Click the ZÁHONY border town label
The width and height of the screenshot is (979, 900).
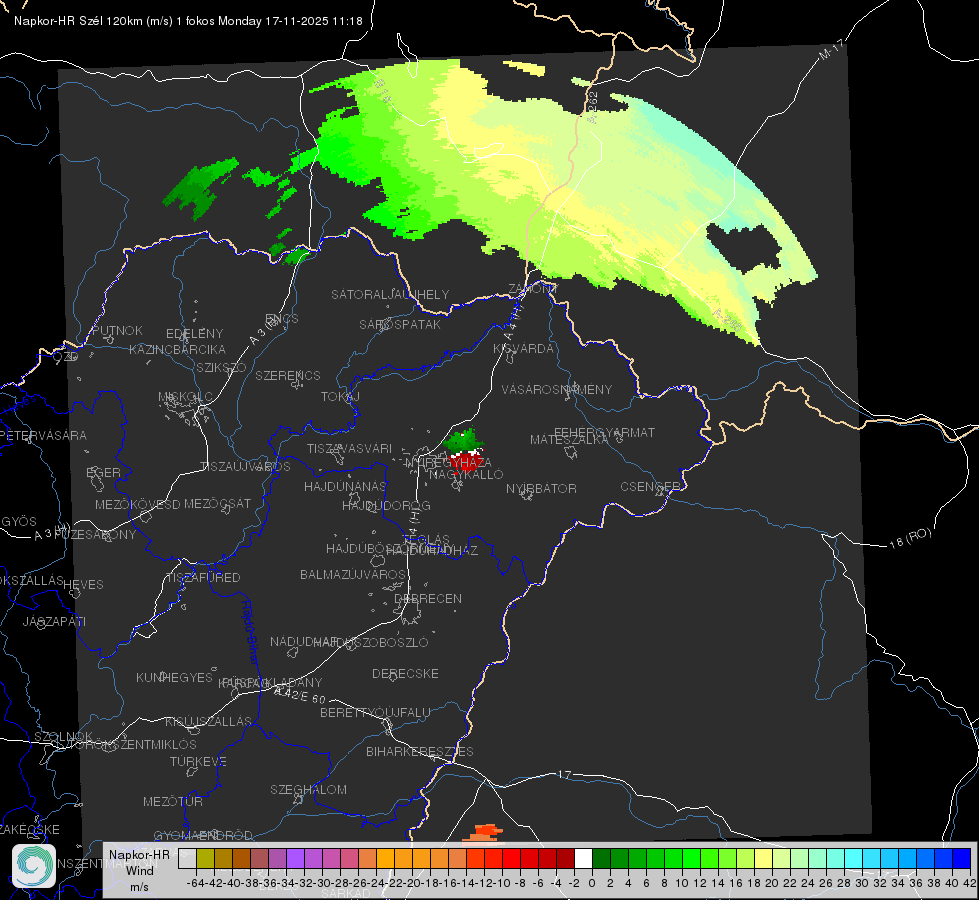click(532, 289)
